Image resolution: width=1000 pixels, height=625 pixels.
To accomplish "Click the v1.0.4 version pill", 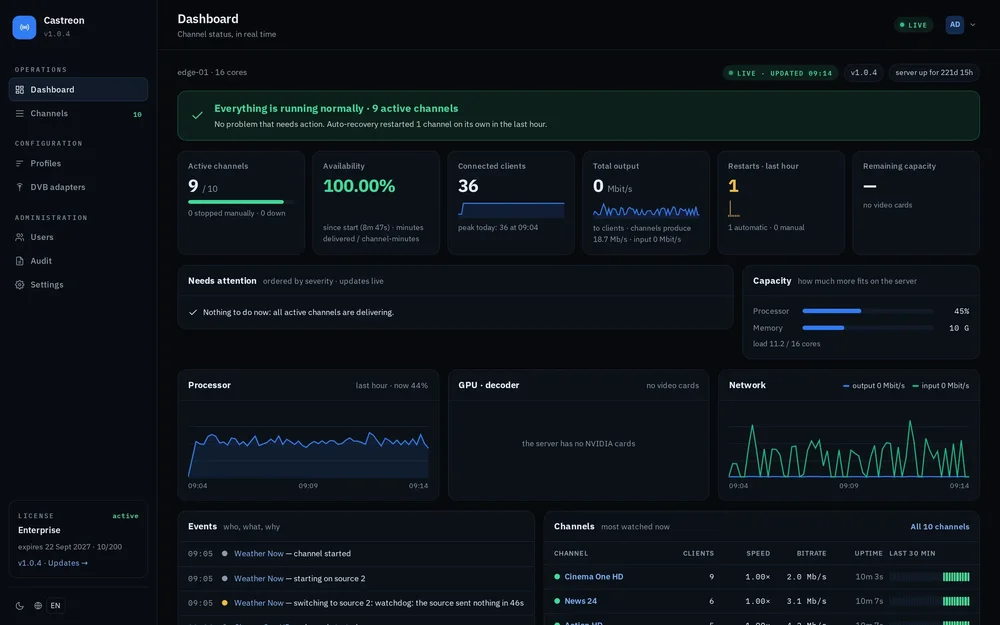I will pos(864,73).
